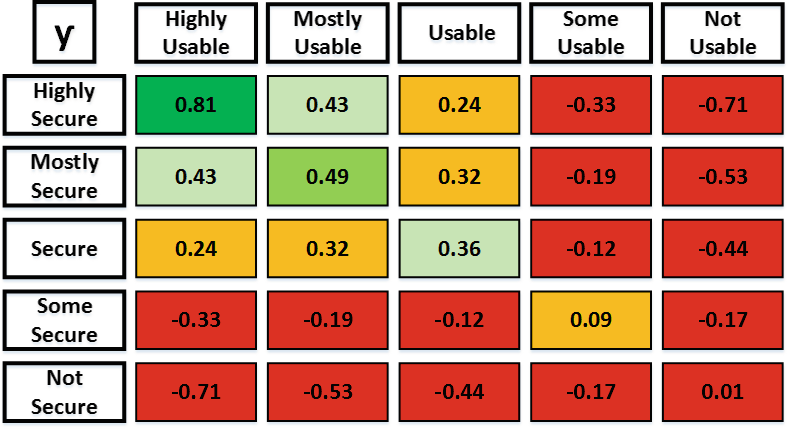The height and width of the screenshot is (429, 788).
Task: Select the Mostly Secure, Usable cell
Action: [x=462, y=177]
